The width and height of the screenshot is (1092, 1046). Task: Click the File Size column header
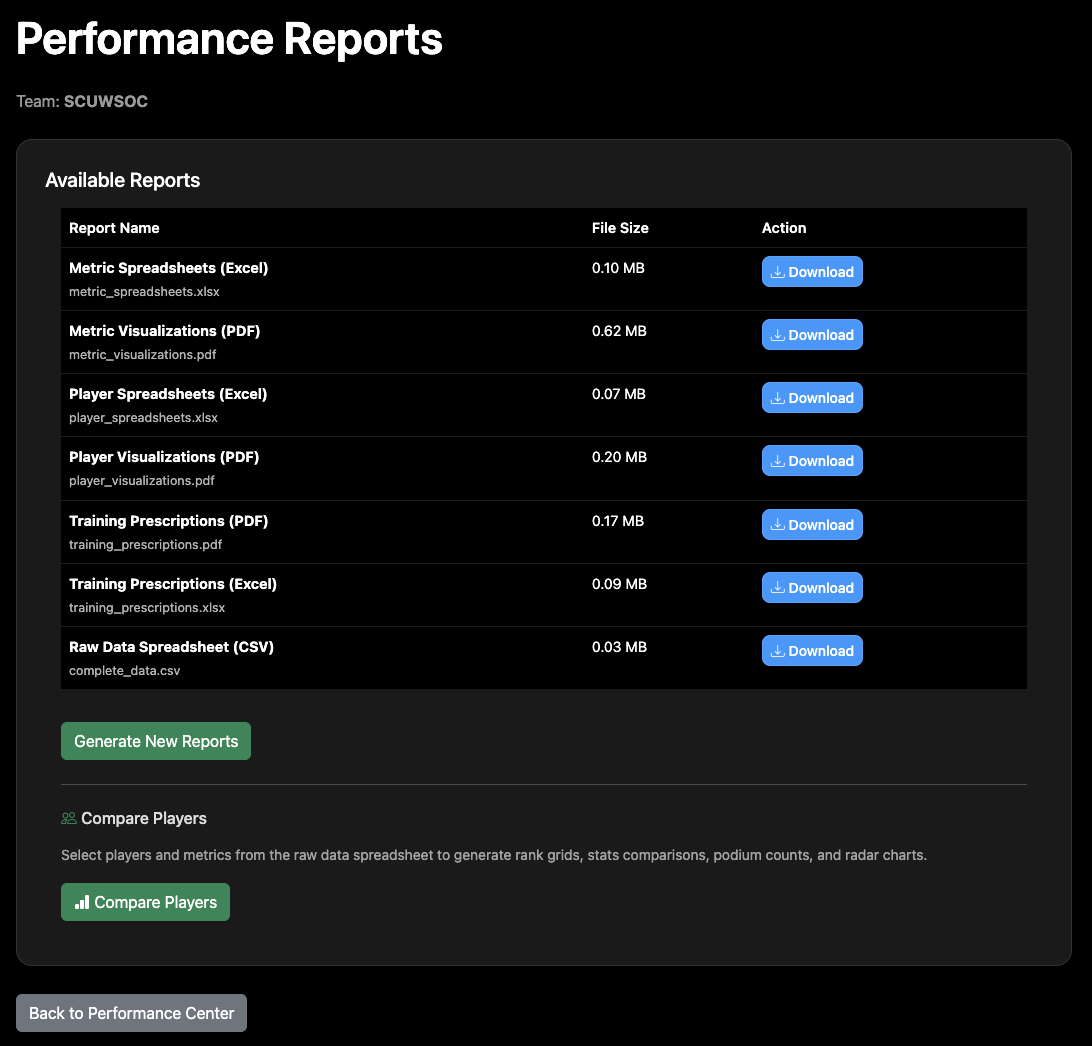[620, 228]
